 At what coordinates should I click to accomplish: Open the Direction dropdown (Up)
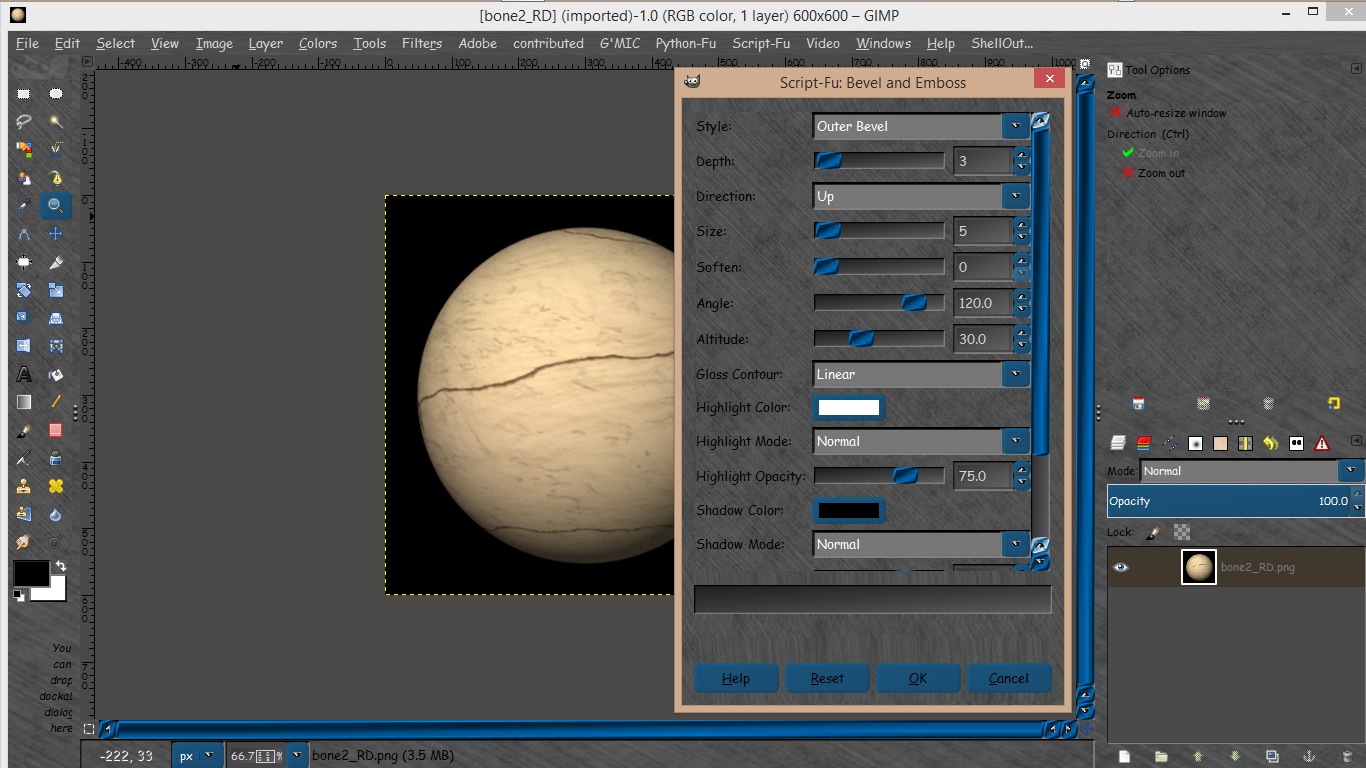tap(921, 196)
